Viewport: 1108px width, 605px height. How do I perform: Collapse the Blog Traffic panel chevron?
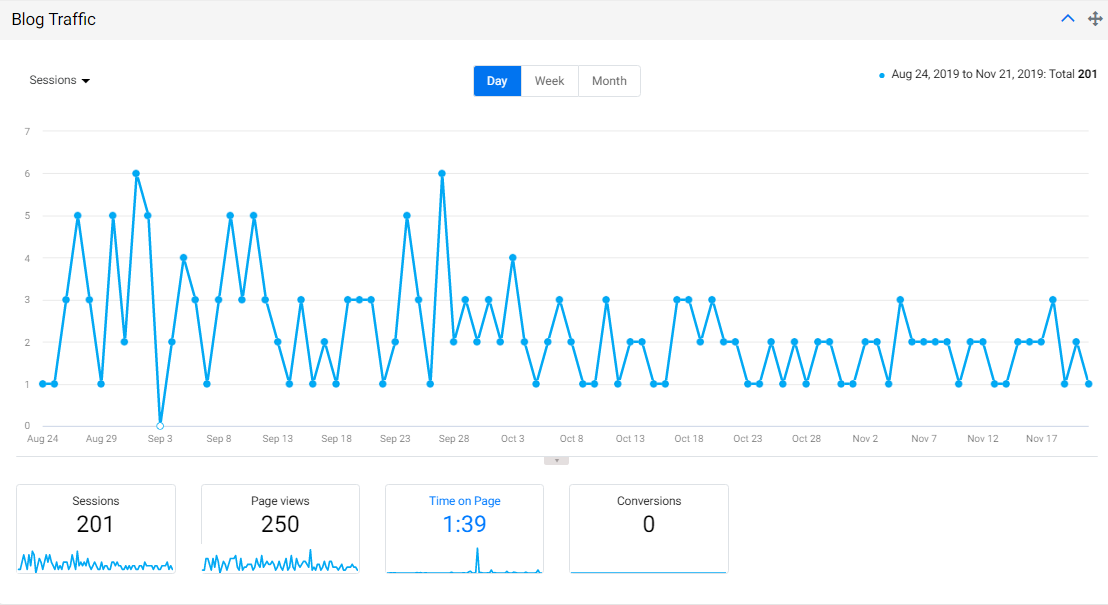coord(1068,19)
